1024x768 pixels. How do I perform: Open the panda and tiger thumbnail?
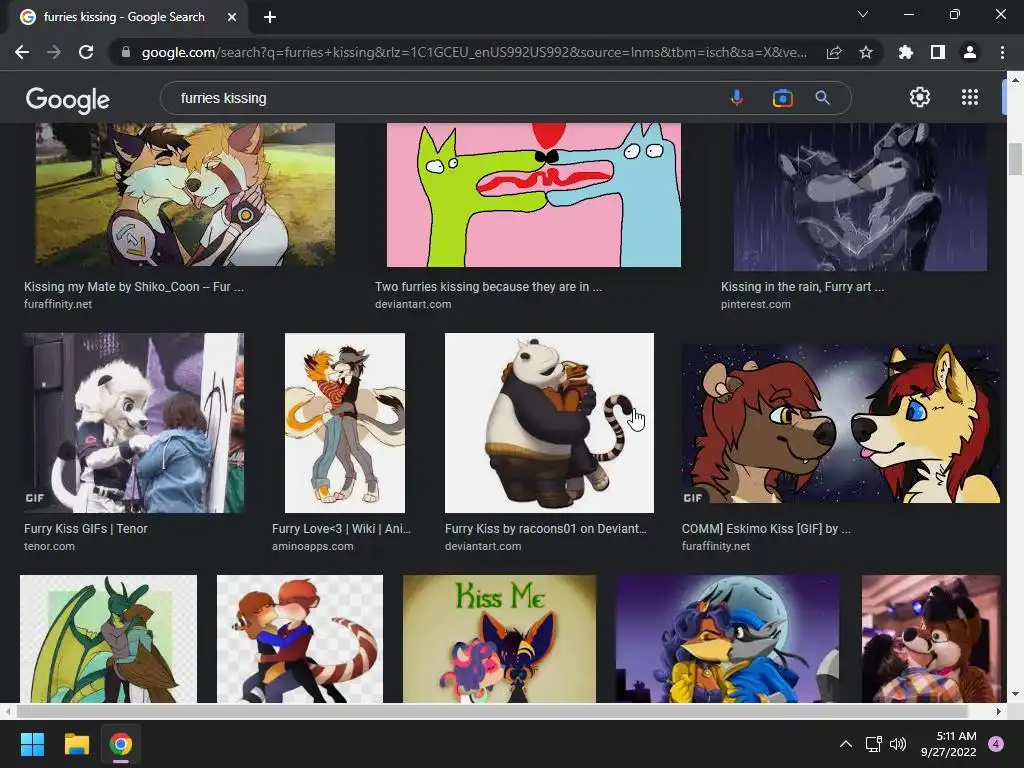click(549, 423)
